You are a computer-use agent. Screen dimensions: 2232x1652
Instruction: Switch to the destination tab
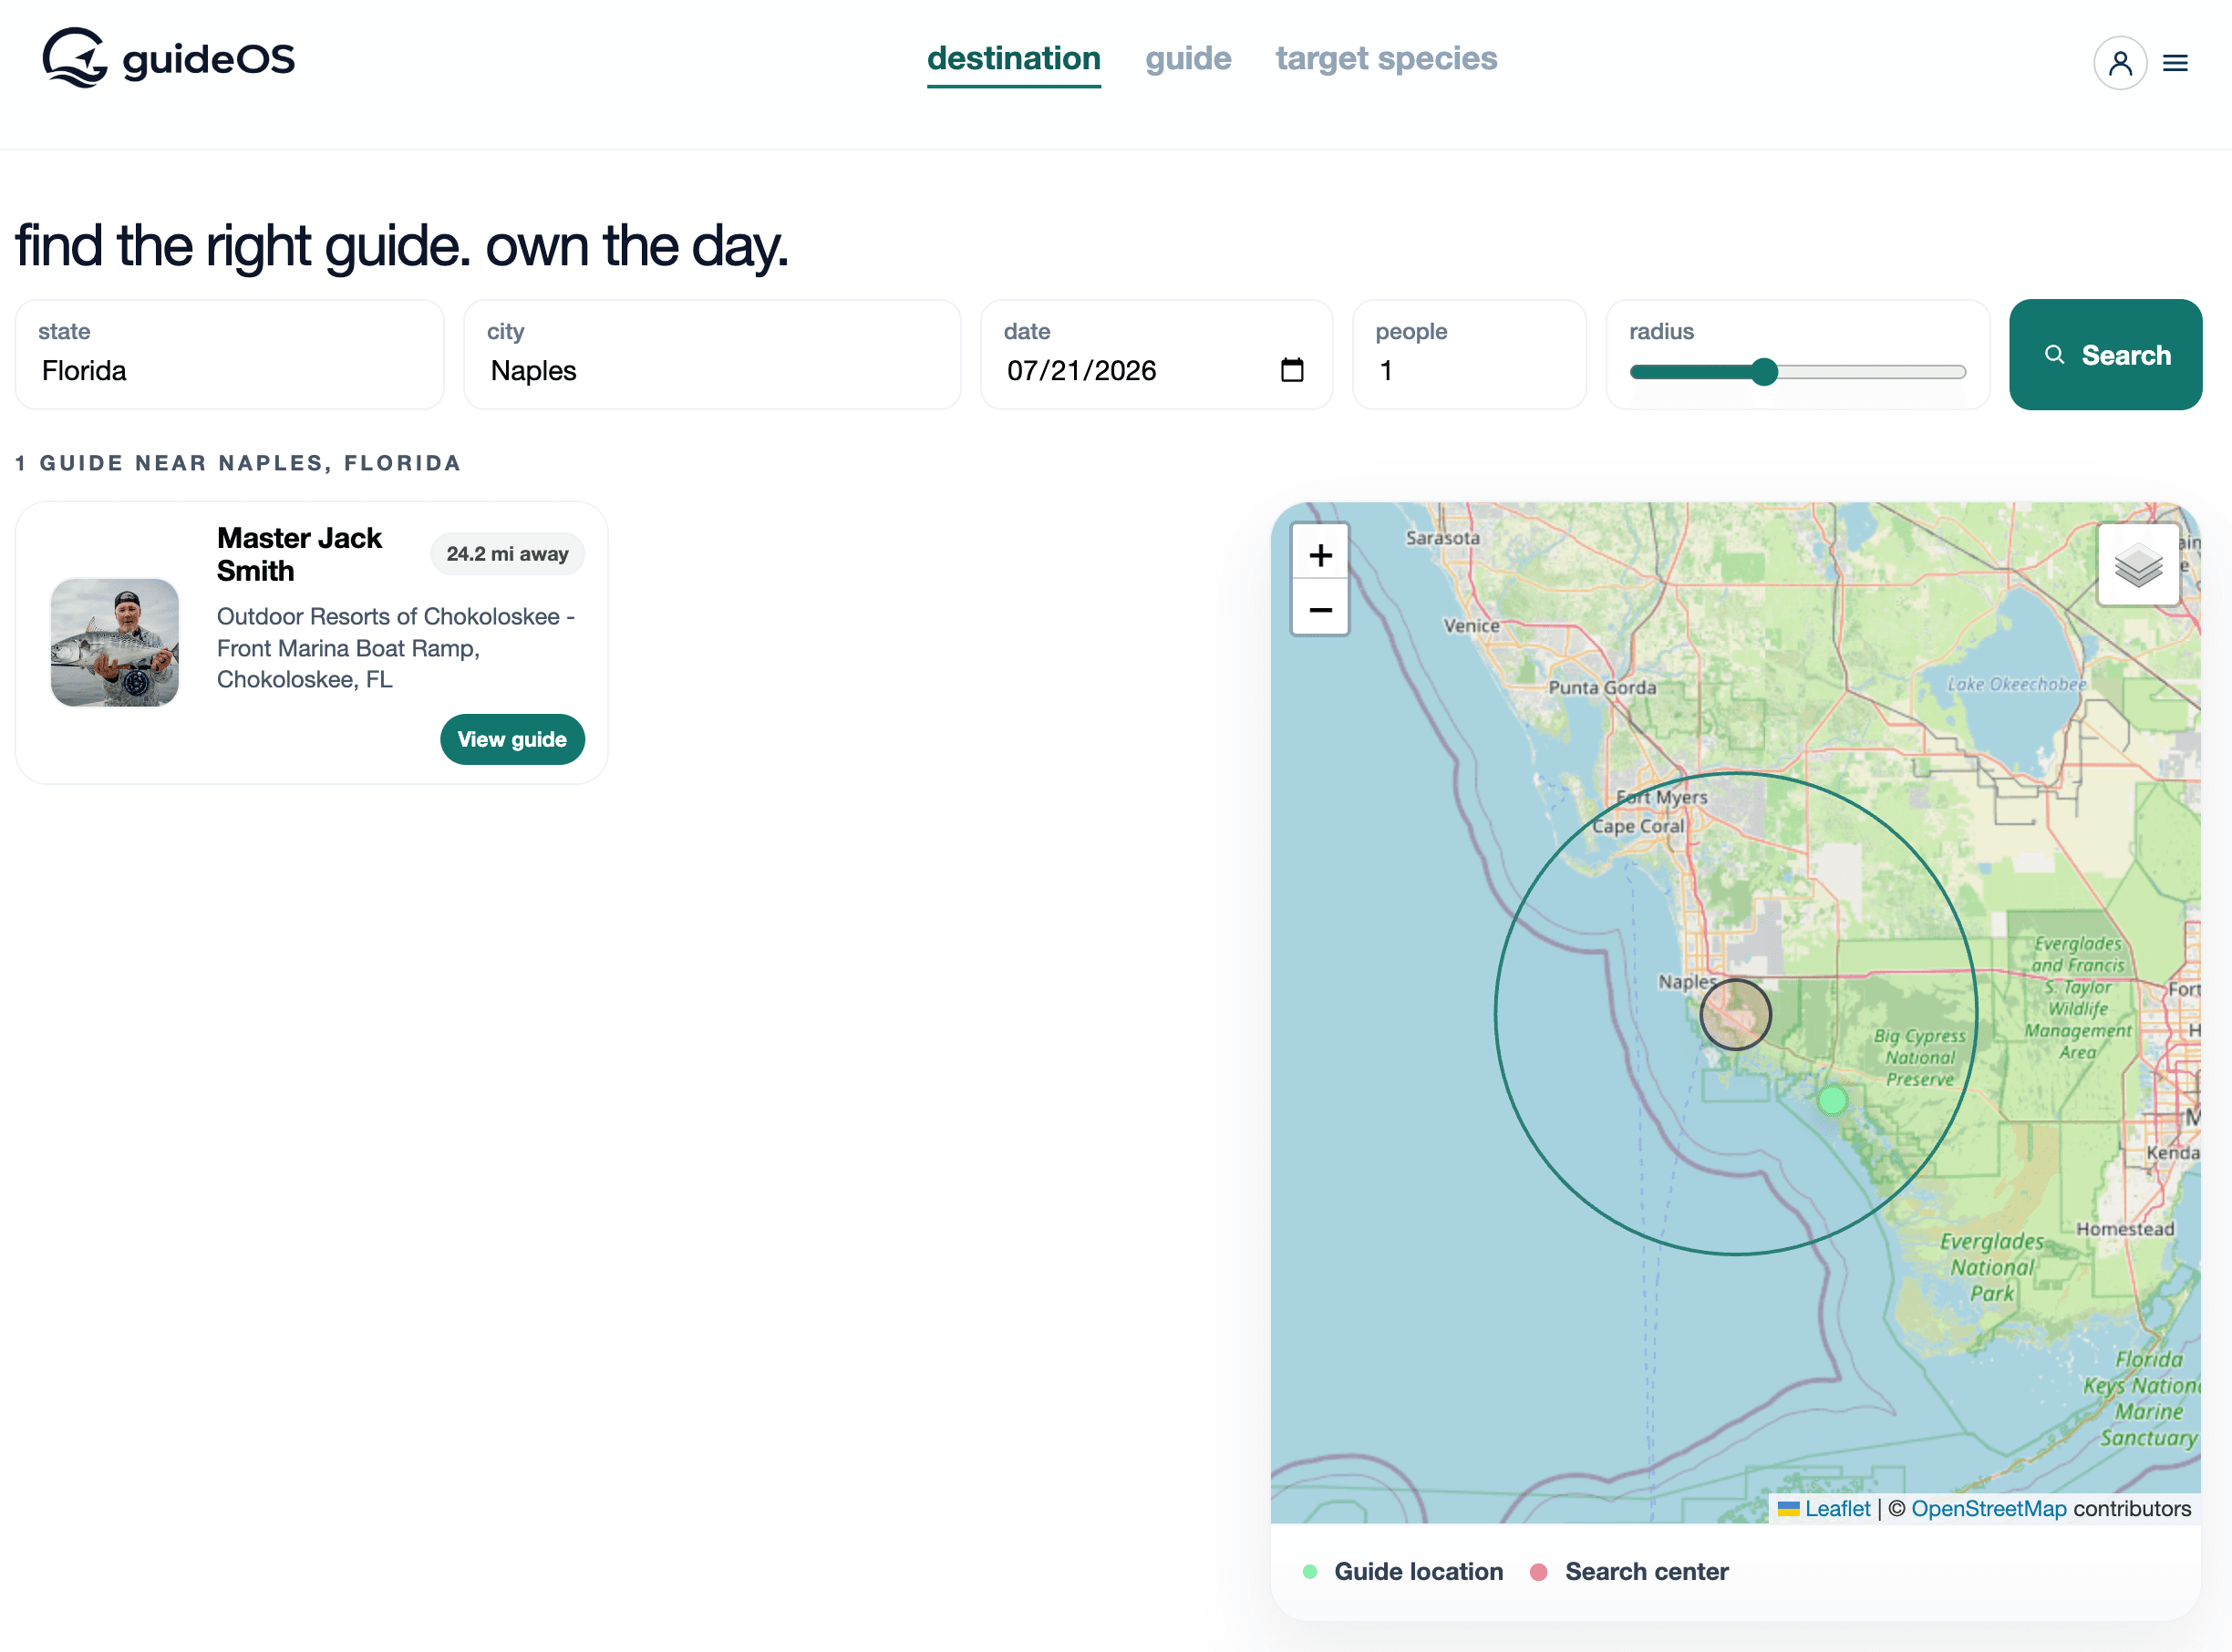[x=1013, y=58]
